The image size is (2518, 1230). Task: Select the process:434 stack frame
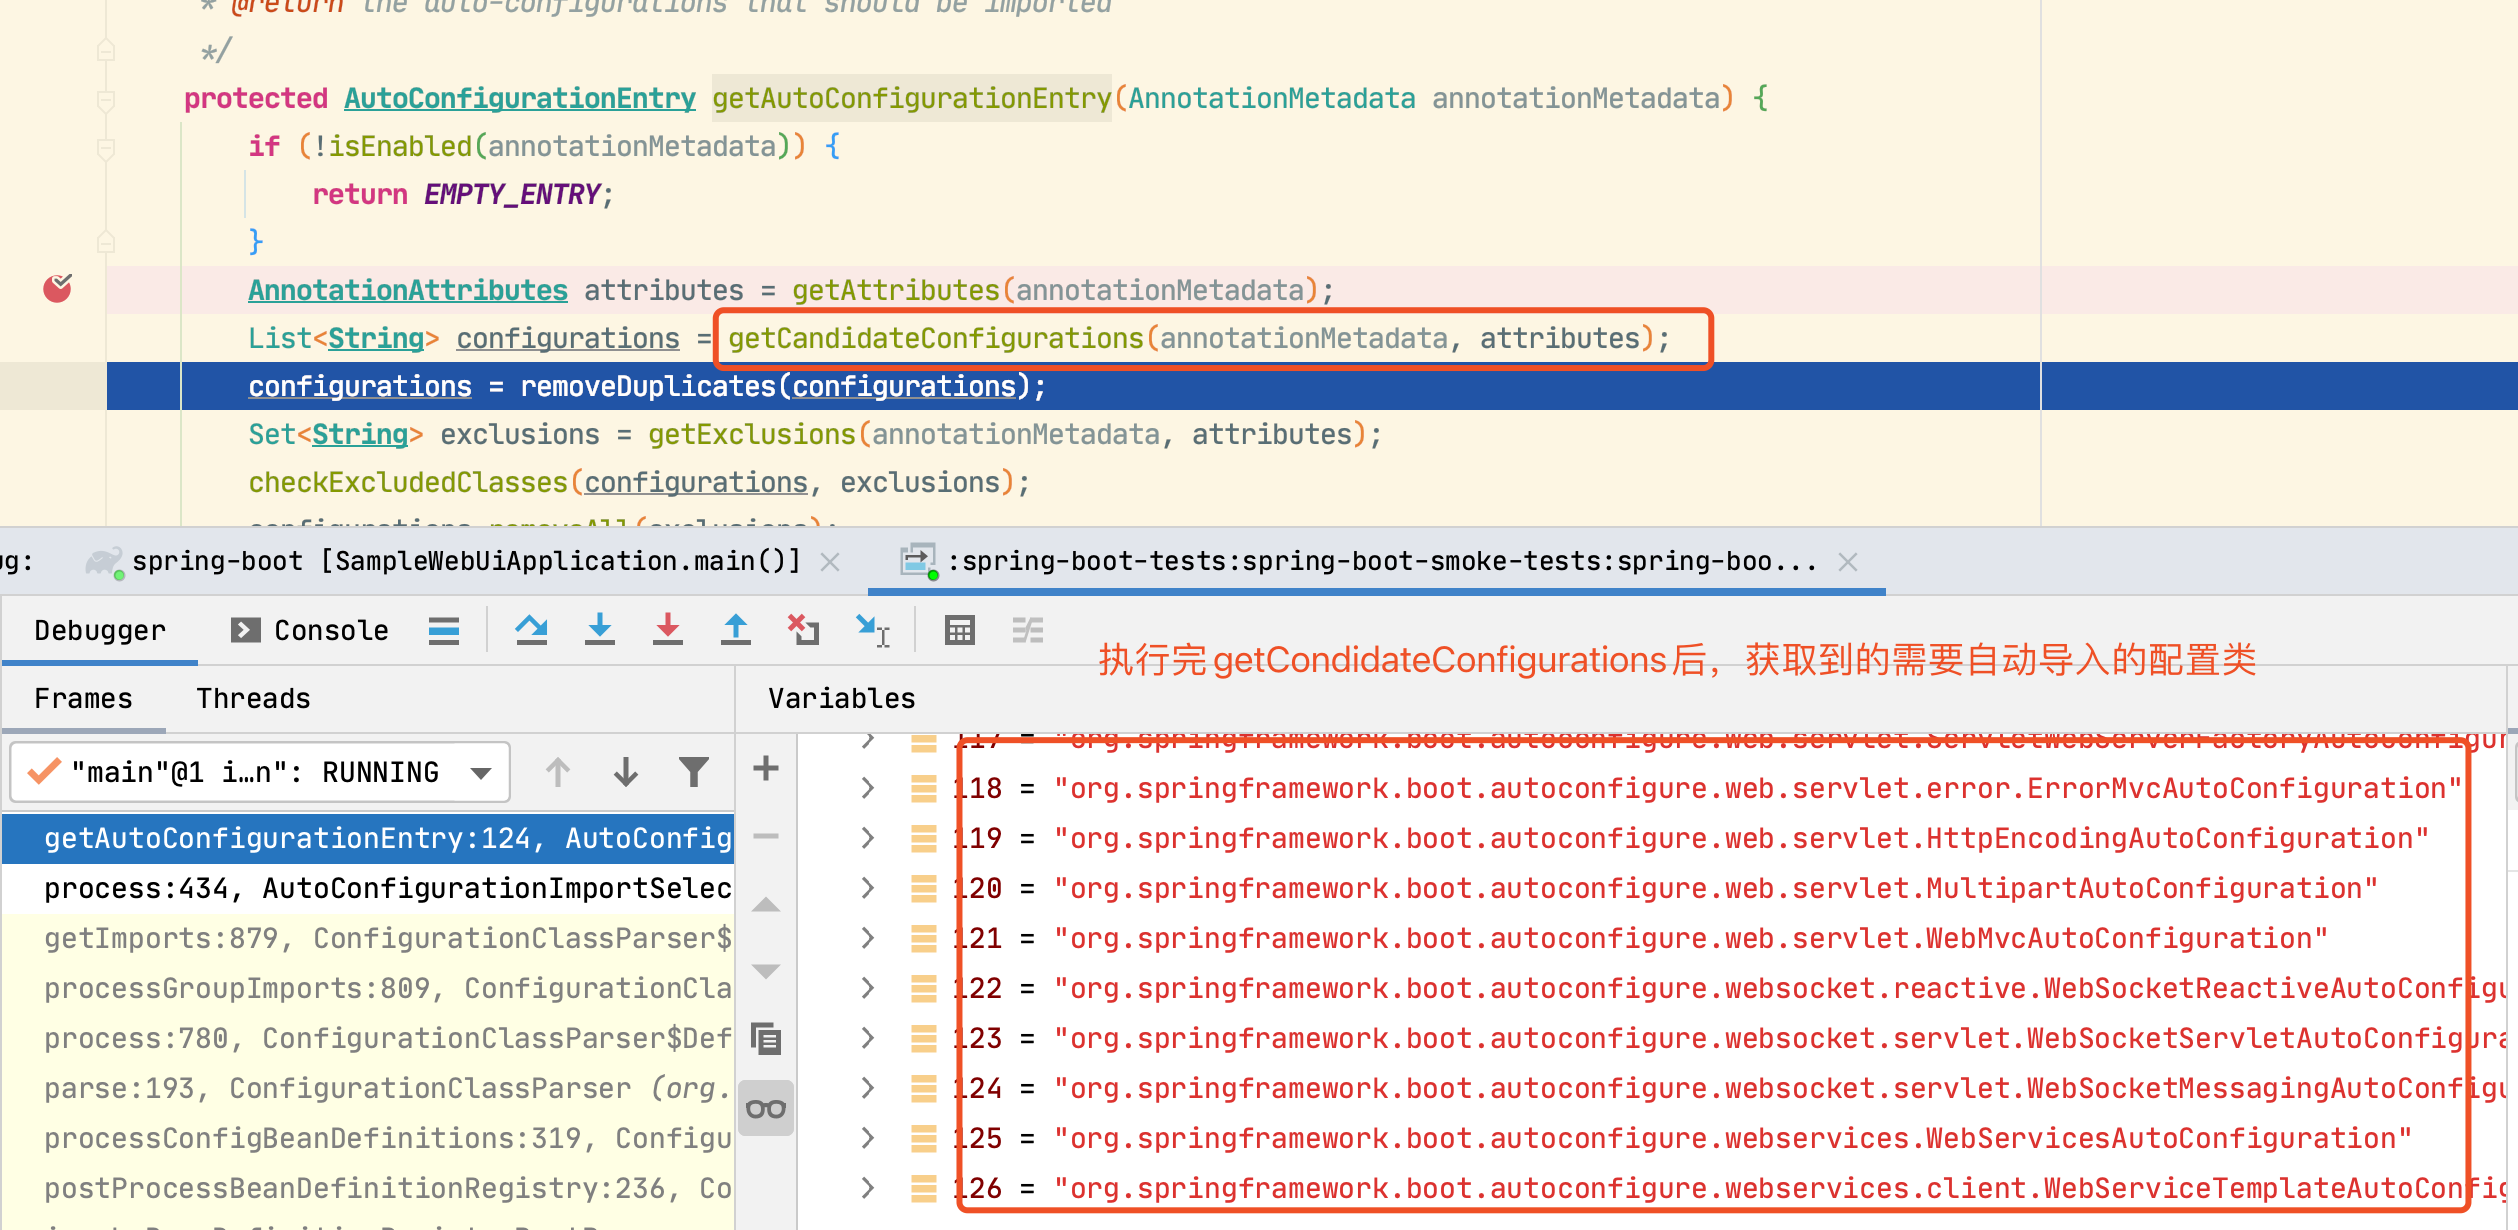386,888
